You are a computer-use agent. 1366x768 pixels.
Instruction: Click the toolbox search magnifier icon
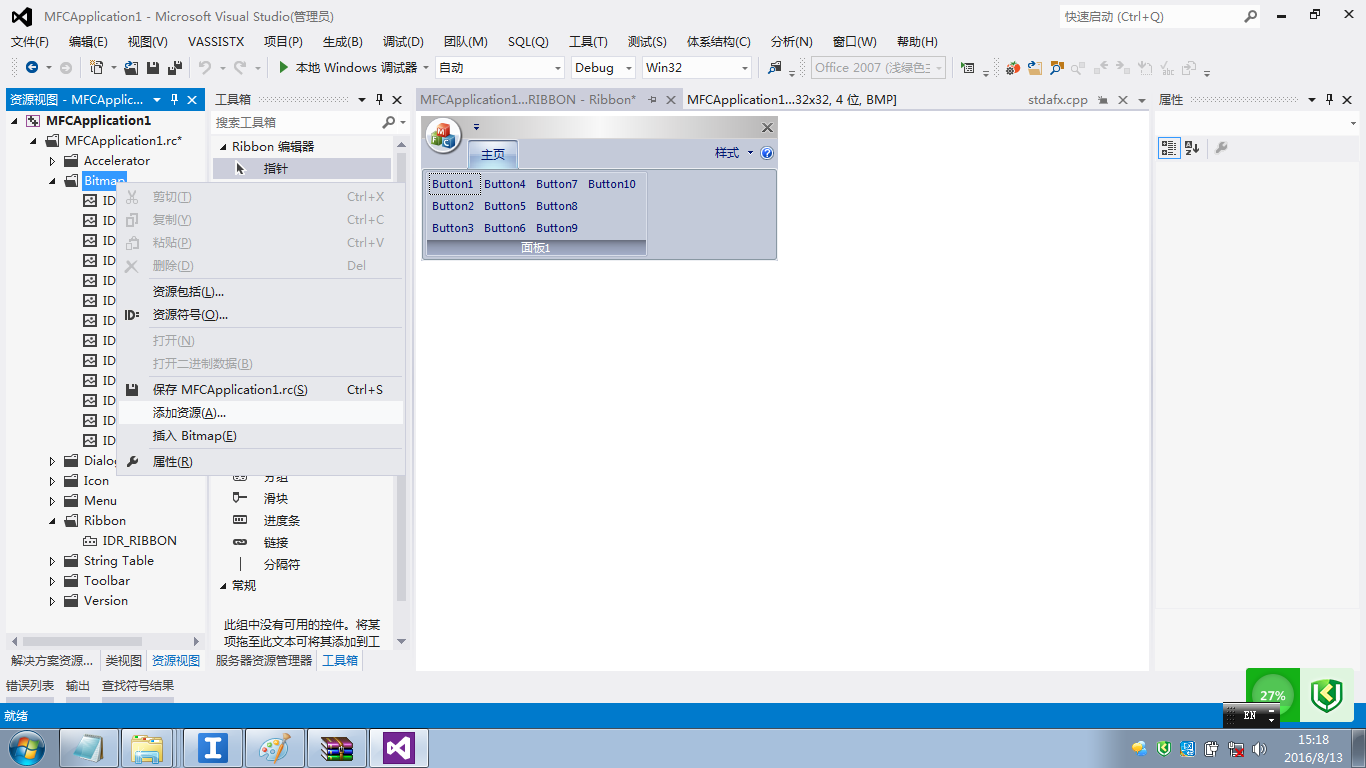coord(389,122)
